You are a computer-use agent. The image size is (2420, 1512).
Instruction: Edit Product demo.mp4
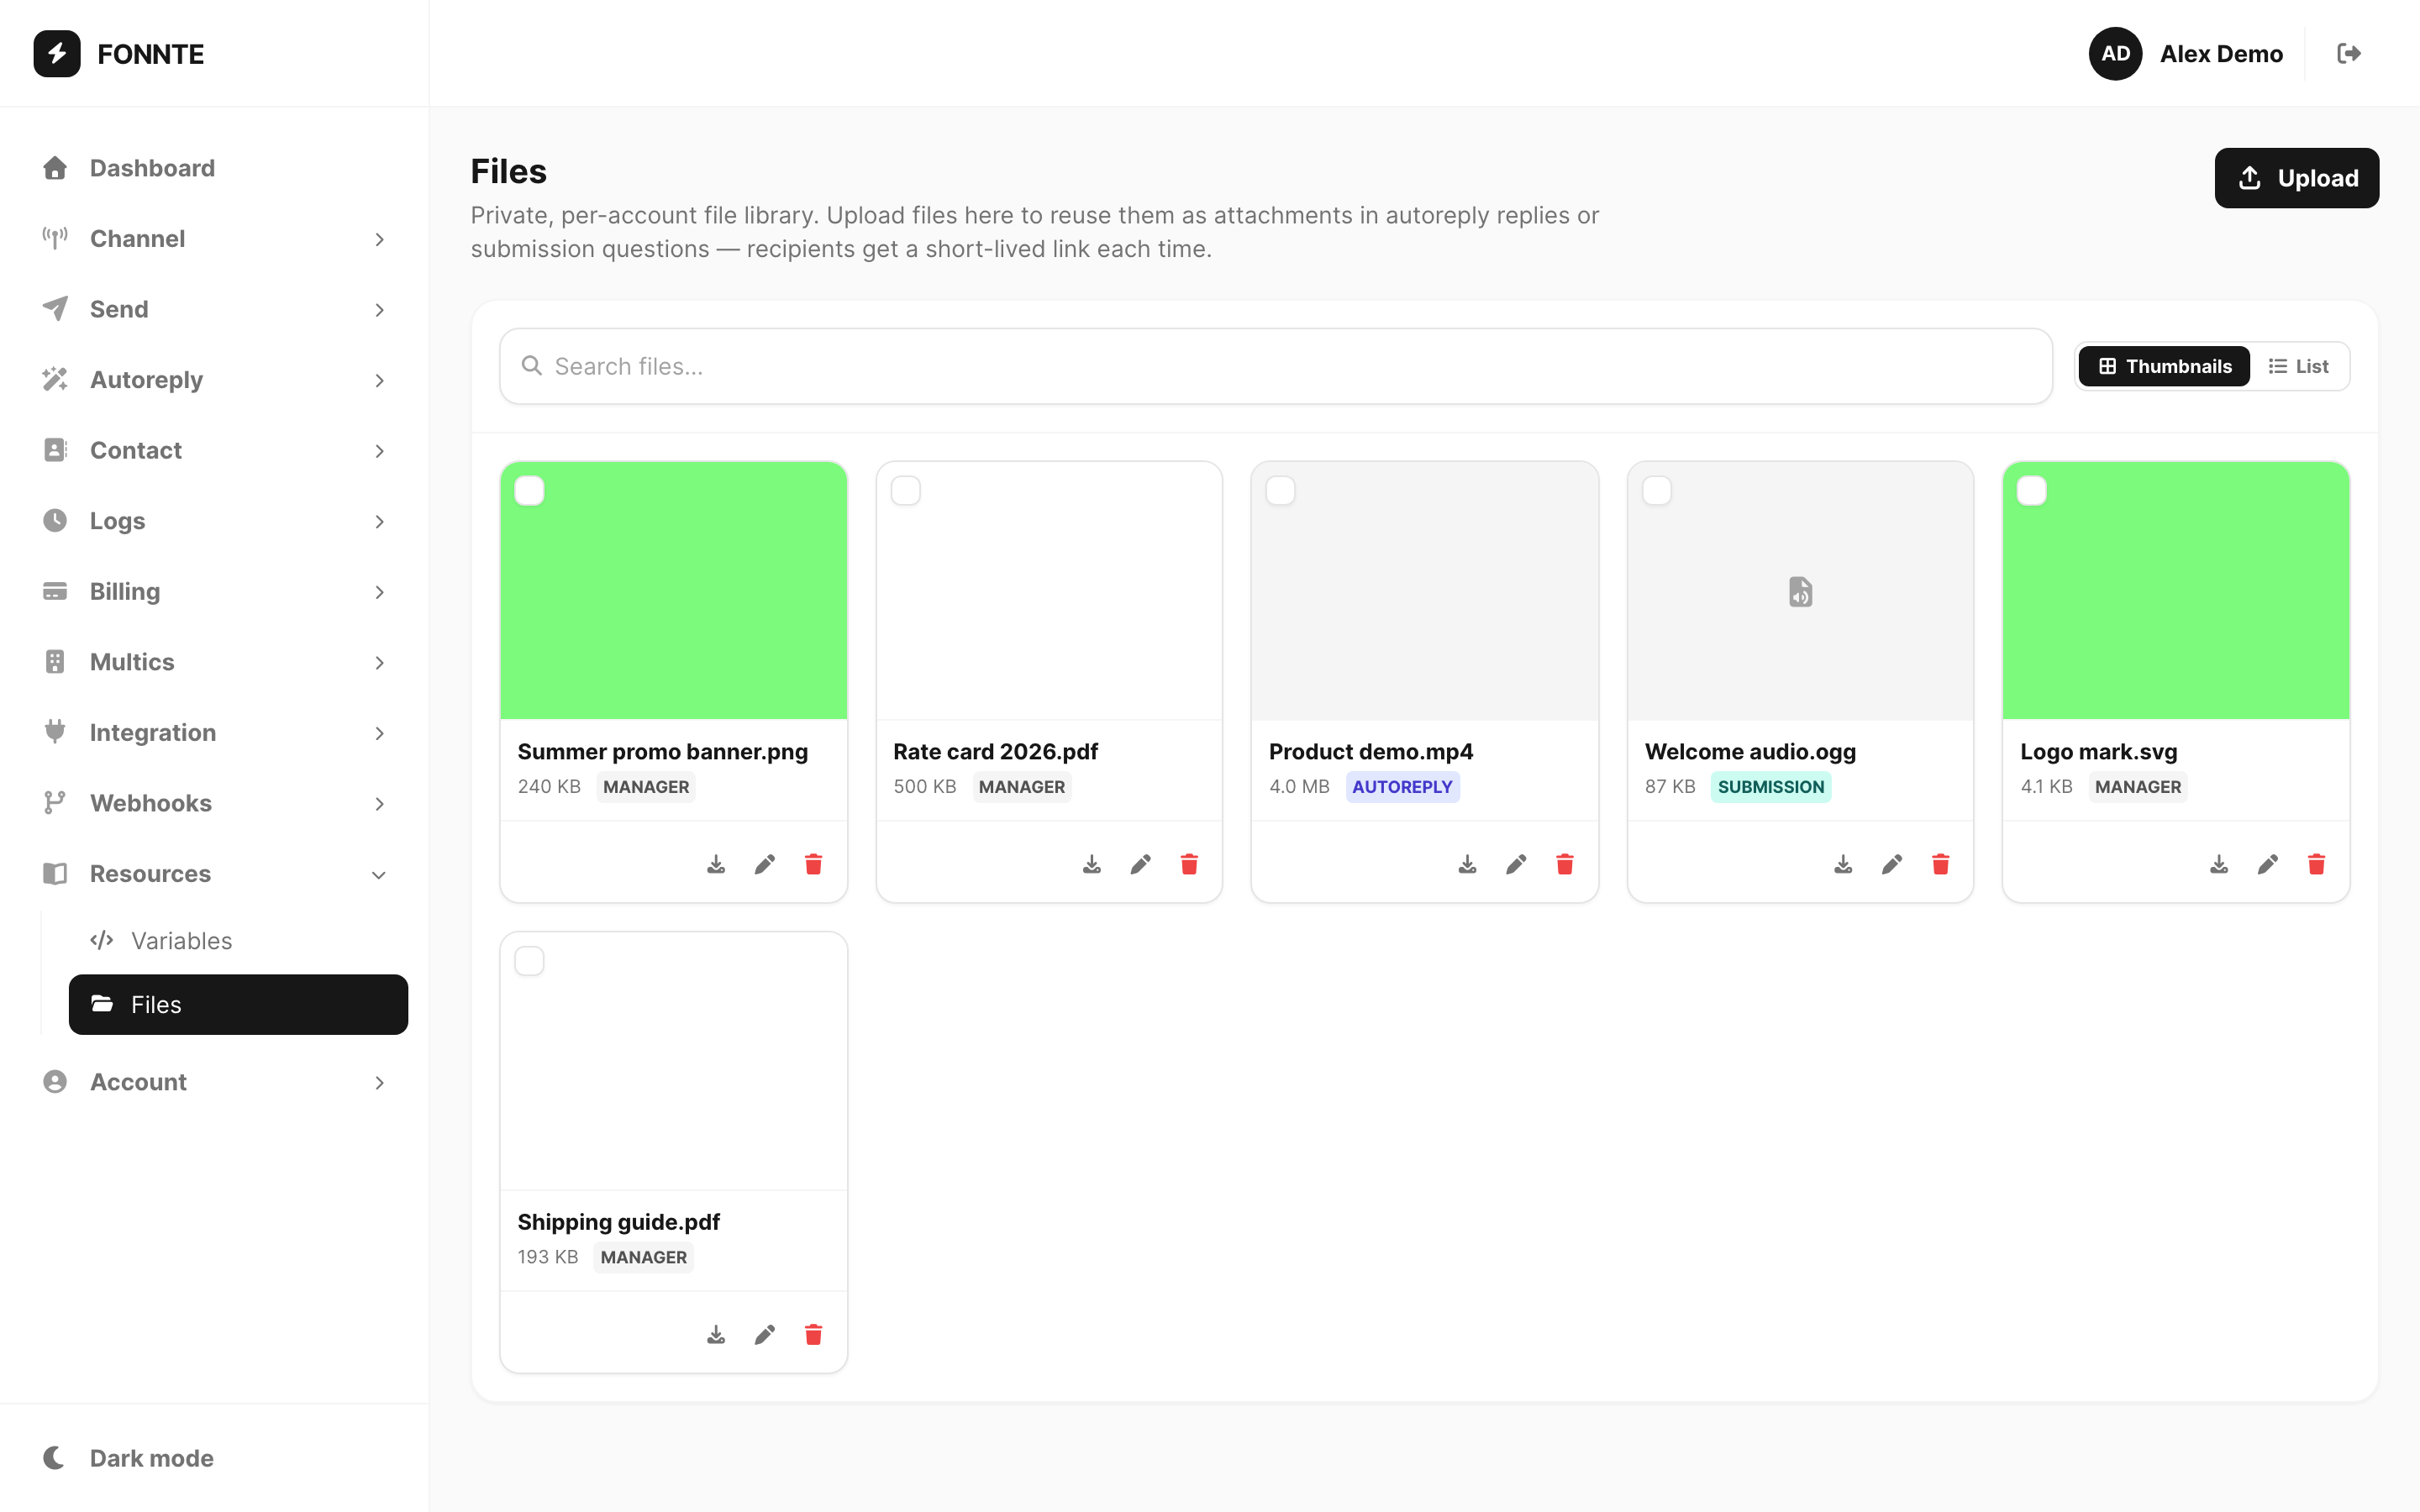[x=1516, y=864]
